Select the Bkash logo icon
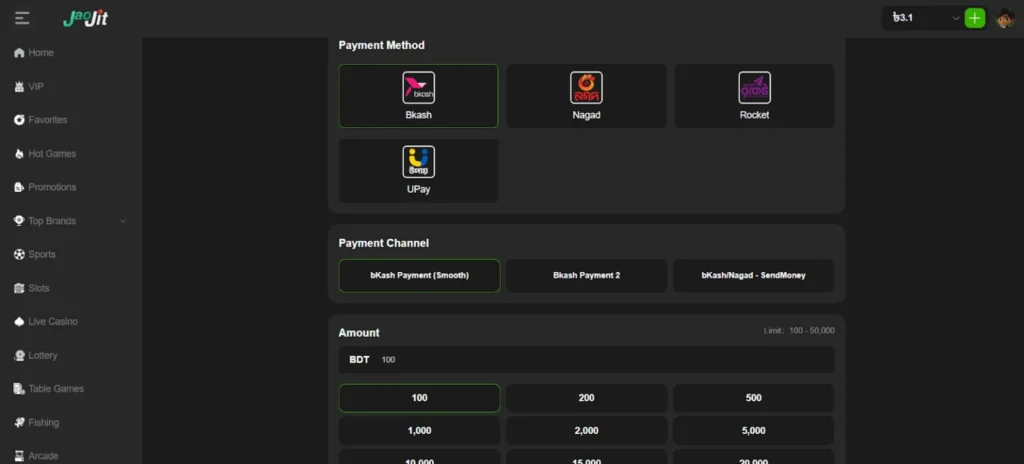 (x=419, y=88)
